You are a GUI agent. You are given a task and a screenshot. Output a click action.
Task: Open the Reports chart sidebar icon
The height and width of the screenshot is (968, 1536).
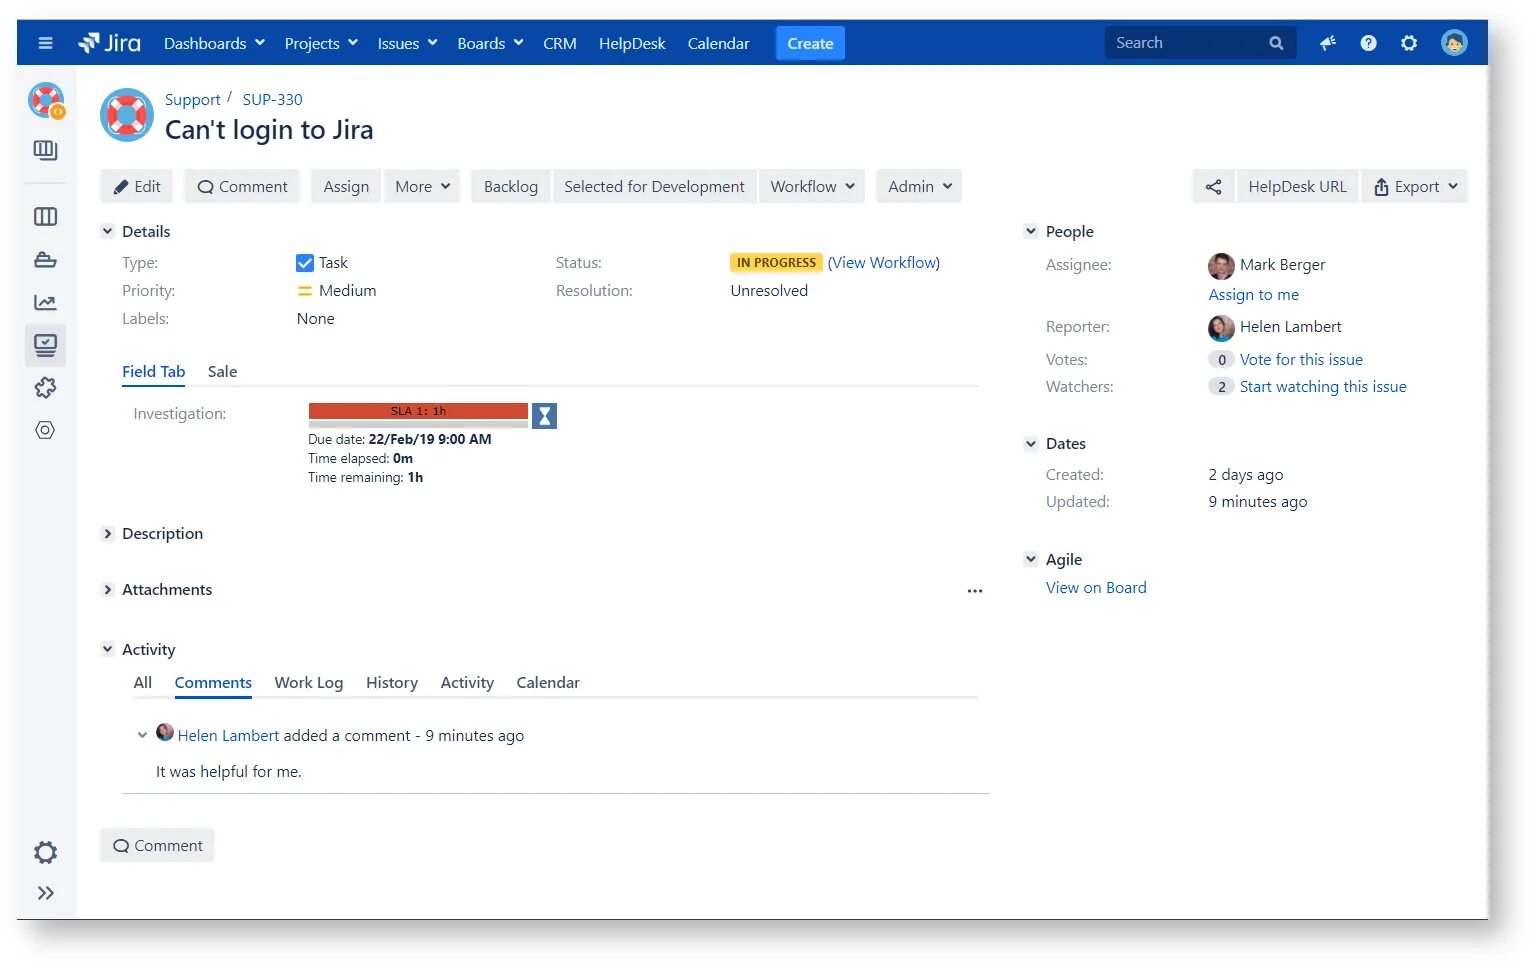(x=45, y=302)
